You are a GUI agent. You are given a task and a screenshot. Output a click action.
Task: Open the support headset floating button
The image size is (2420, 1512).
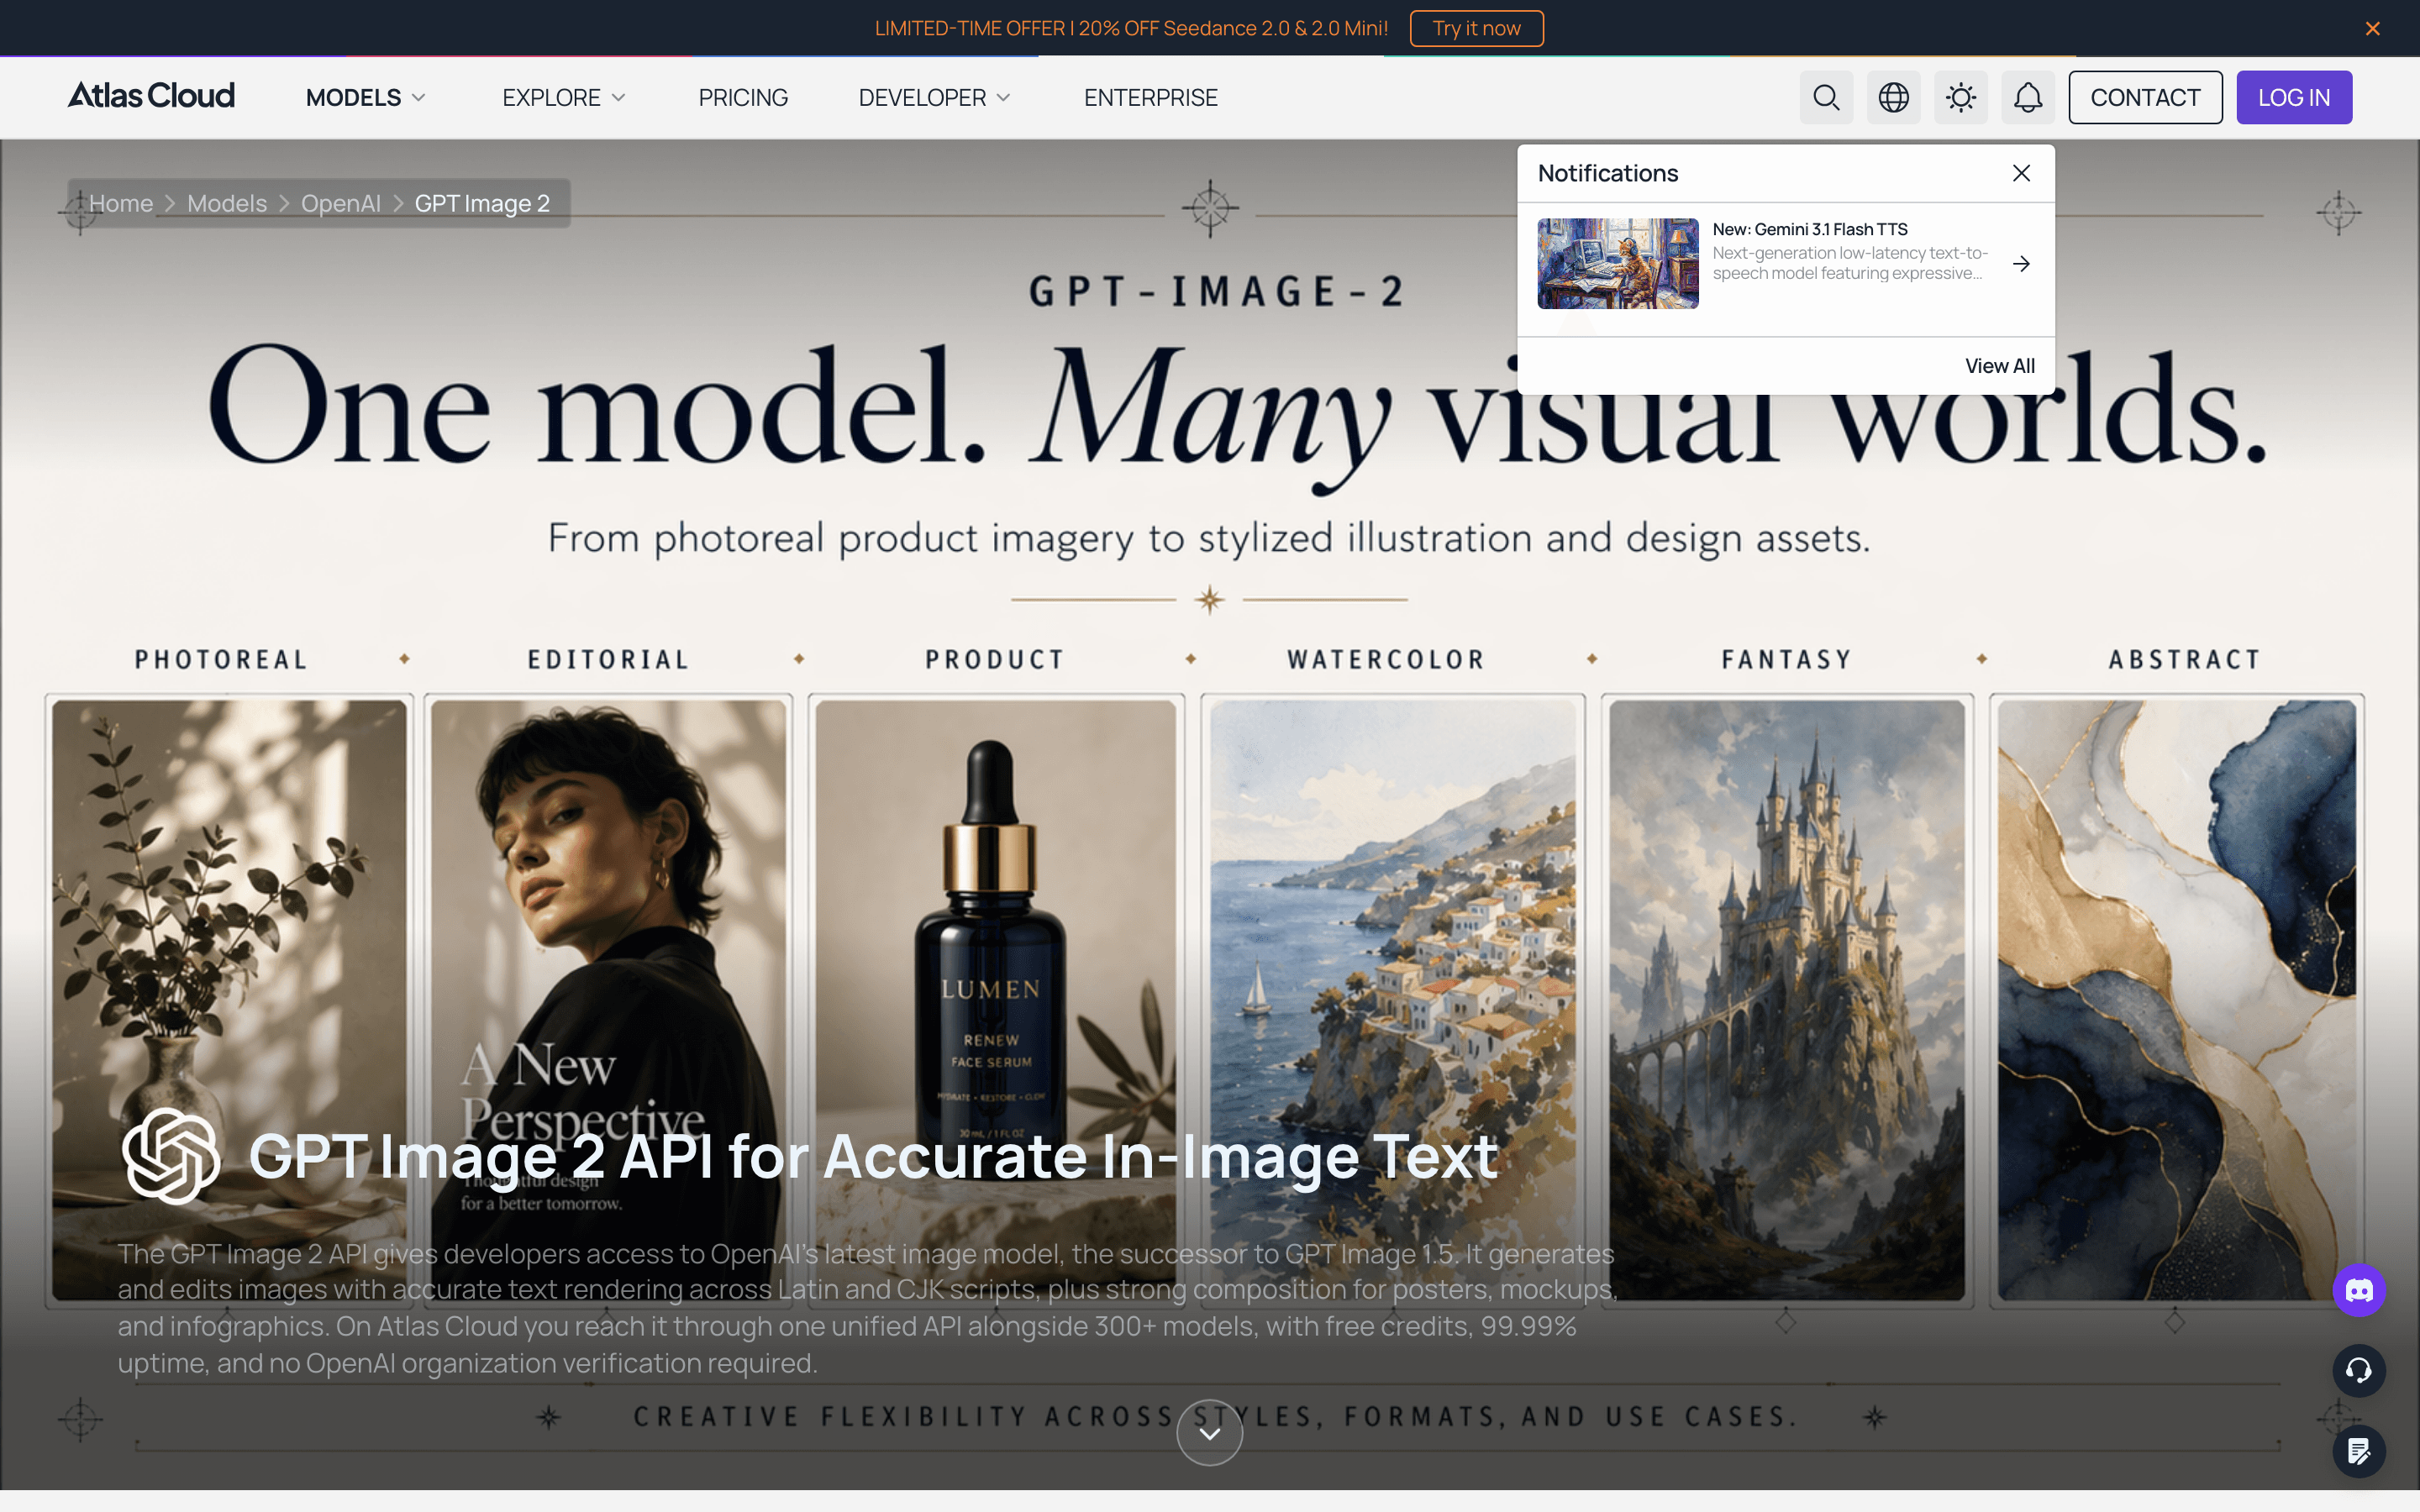click(x=2359, y=1370)
